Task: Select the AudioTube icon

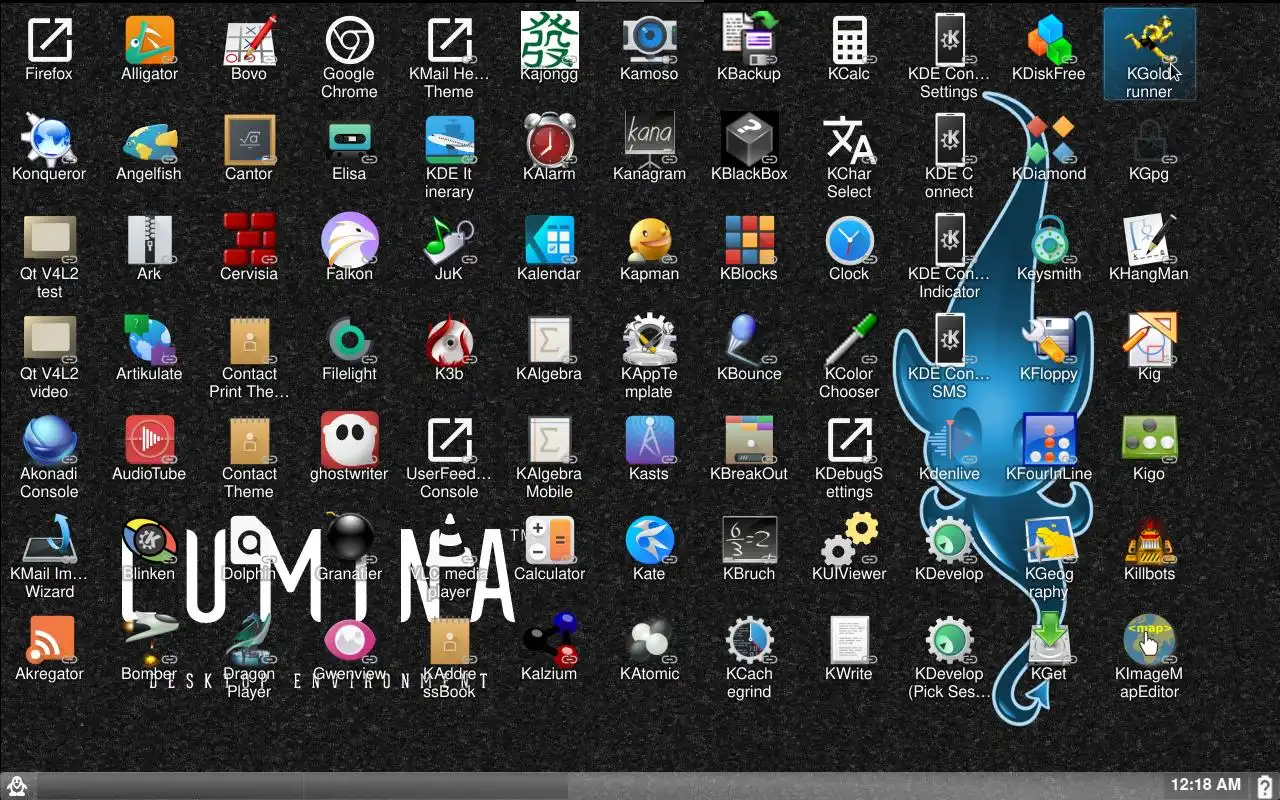Action: pyautogui.click(x=149, y=440)
